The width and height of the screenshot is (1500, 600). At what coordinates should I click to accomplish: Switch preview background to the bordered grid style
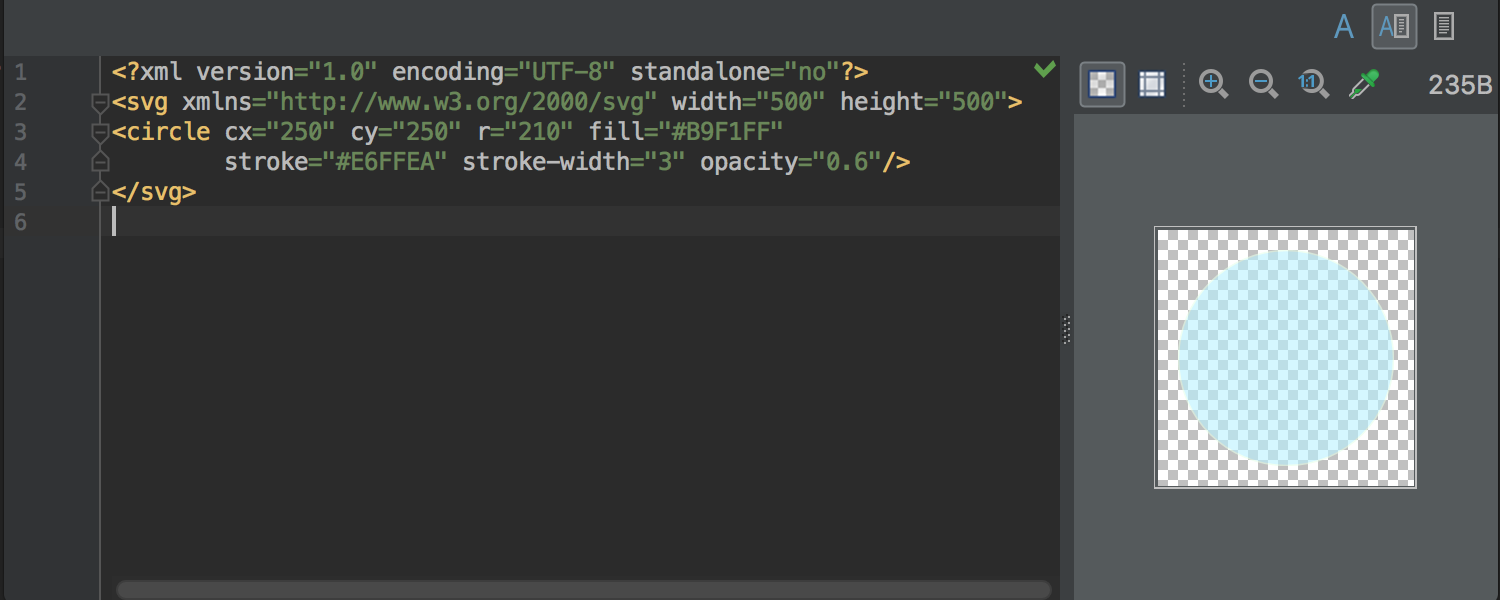tap(1151, 84)
